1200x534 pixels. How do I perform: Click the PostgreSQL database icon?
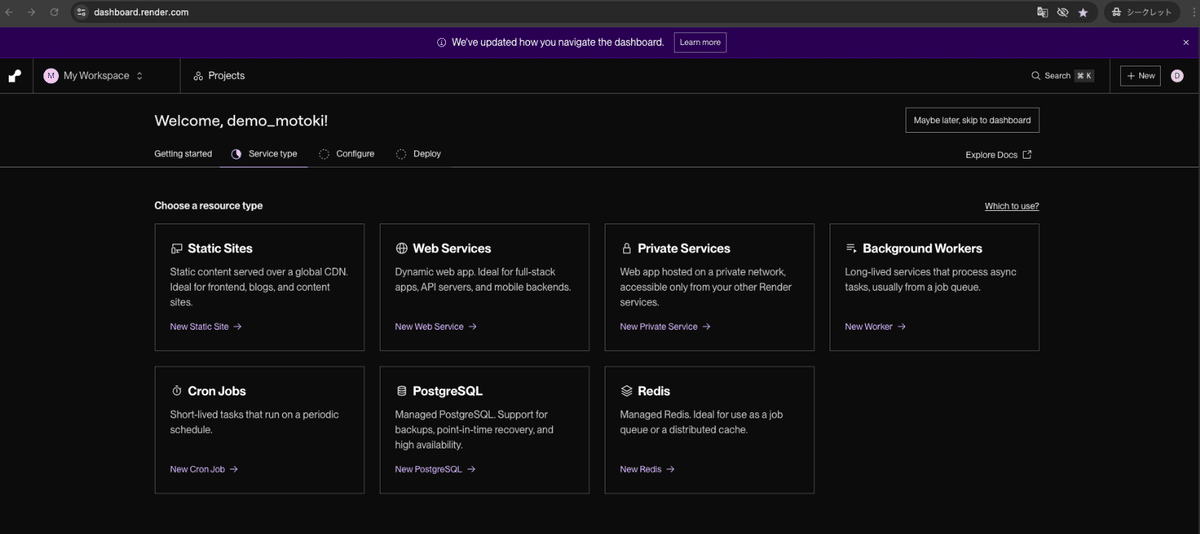pyautogui.click(x=402, y=391)
